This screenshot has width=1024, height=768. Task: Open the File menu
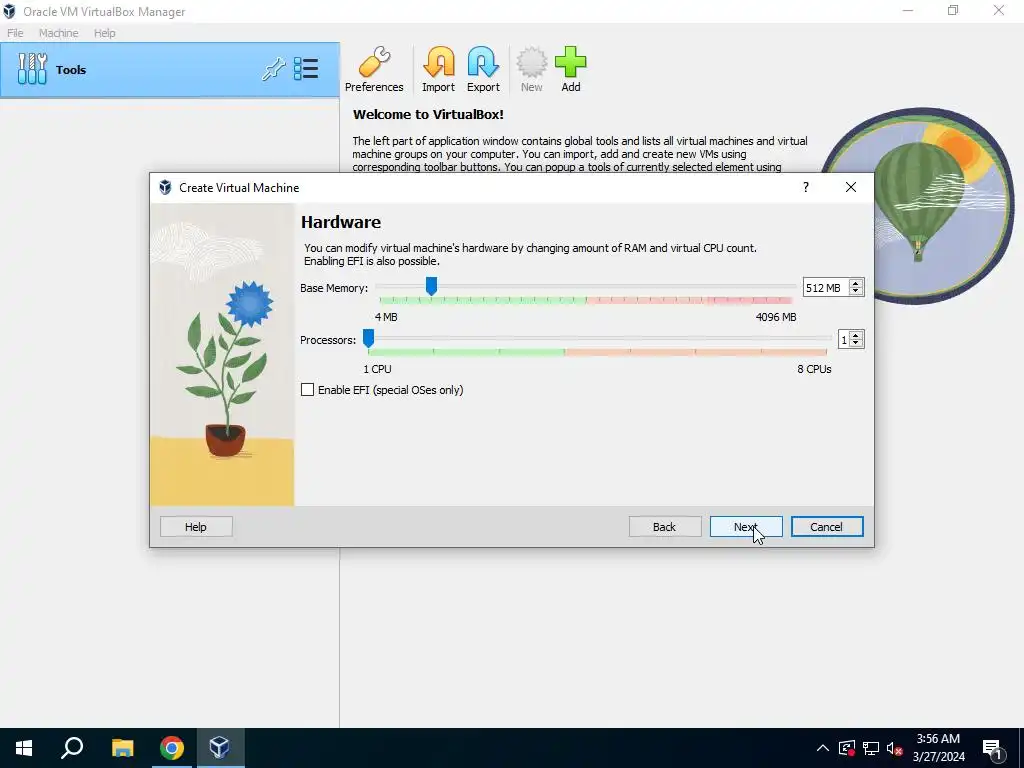coord(15,33)
